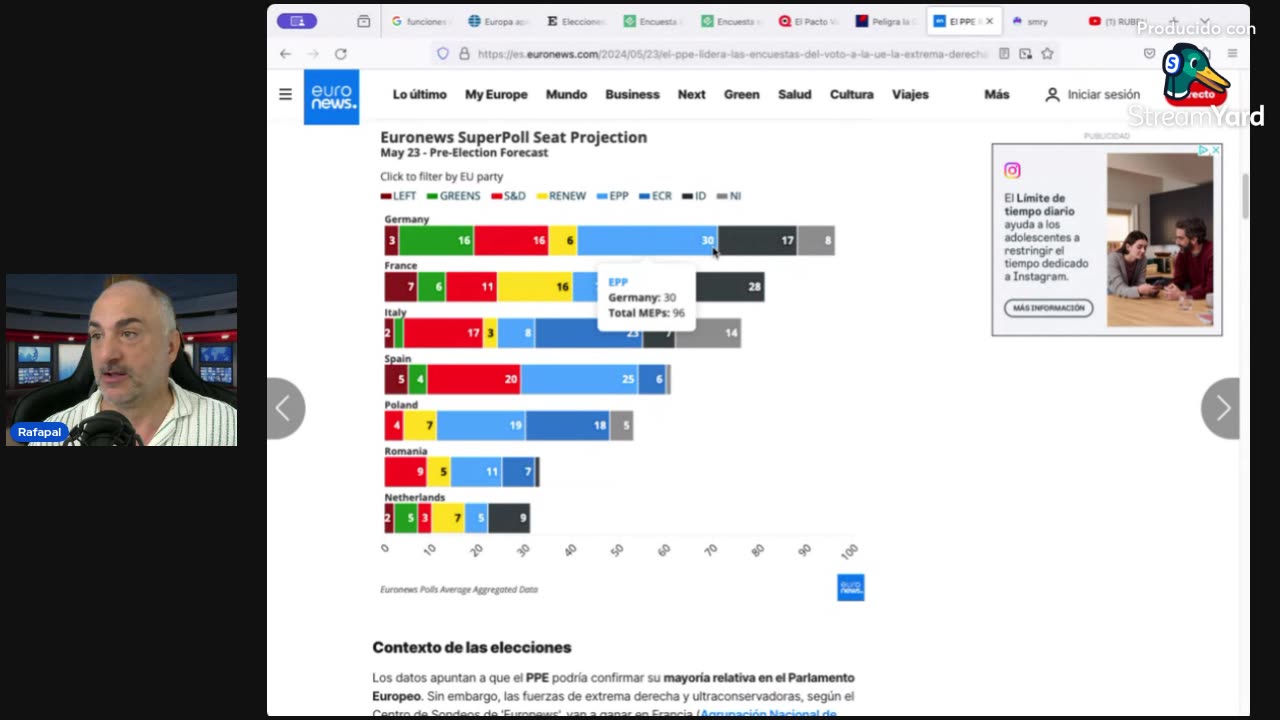The width and height of the screenshot is (1280, 720).
Task: Click the Euronews logo in the header
Action: click(x=331, y=97)
